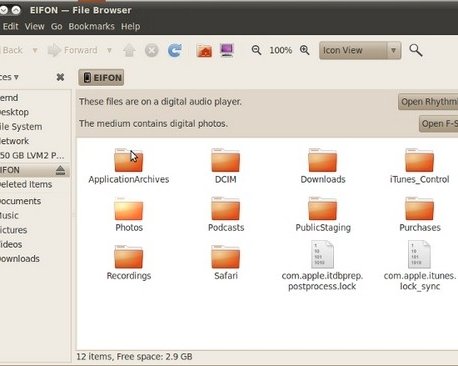Click the Open F-Spot button
Image resolution: width=458 pixels, height=366 pixels.
438,124
